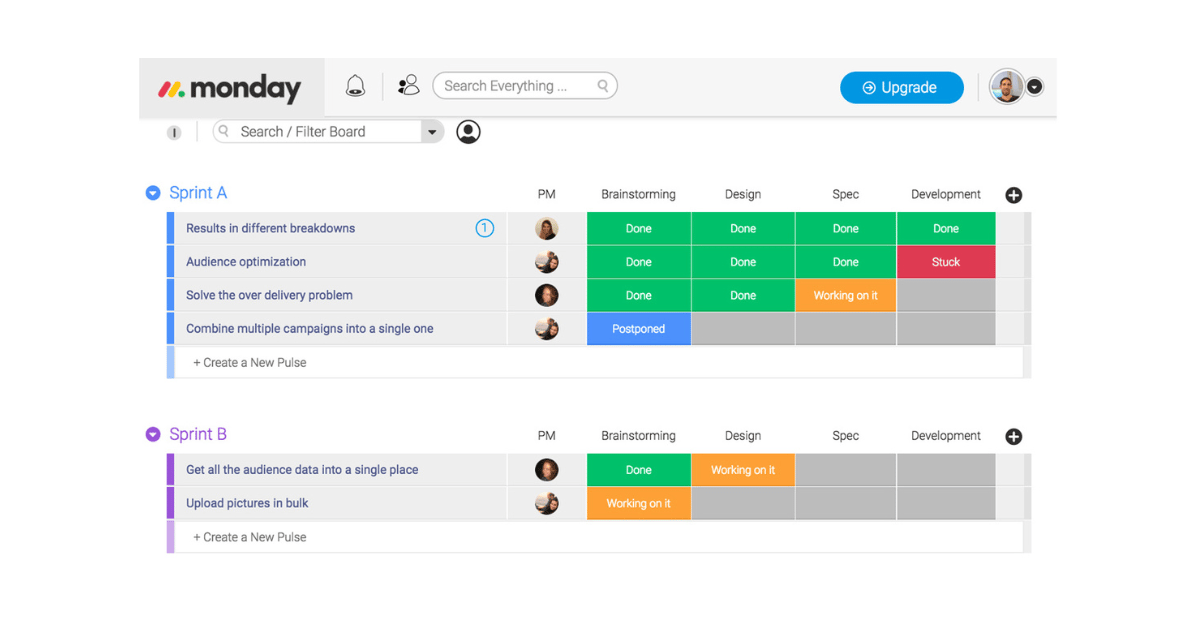The height and width of the screenshot is (627, 1200).
Task: Change Brainstorming Done status for Results breakdowns
Action: 638,228
